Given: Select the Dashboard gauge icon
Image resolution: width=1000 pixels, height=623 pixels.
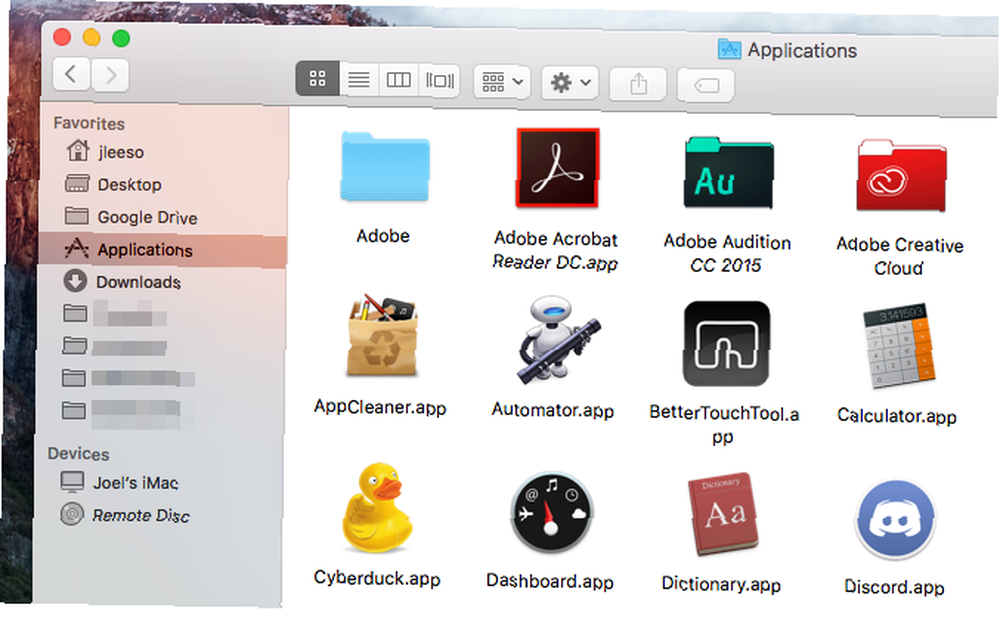Looking at the screenshot, I should coord(552,513).
